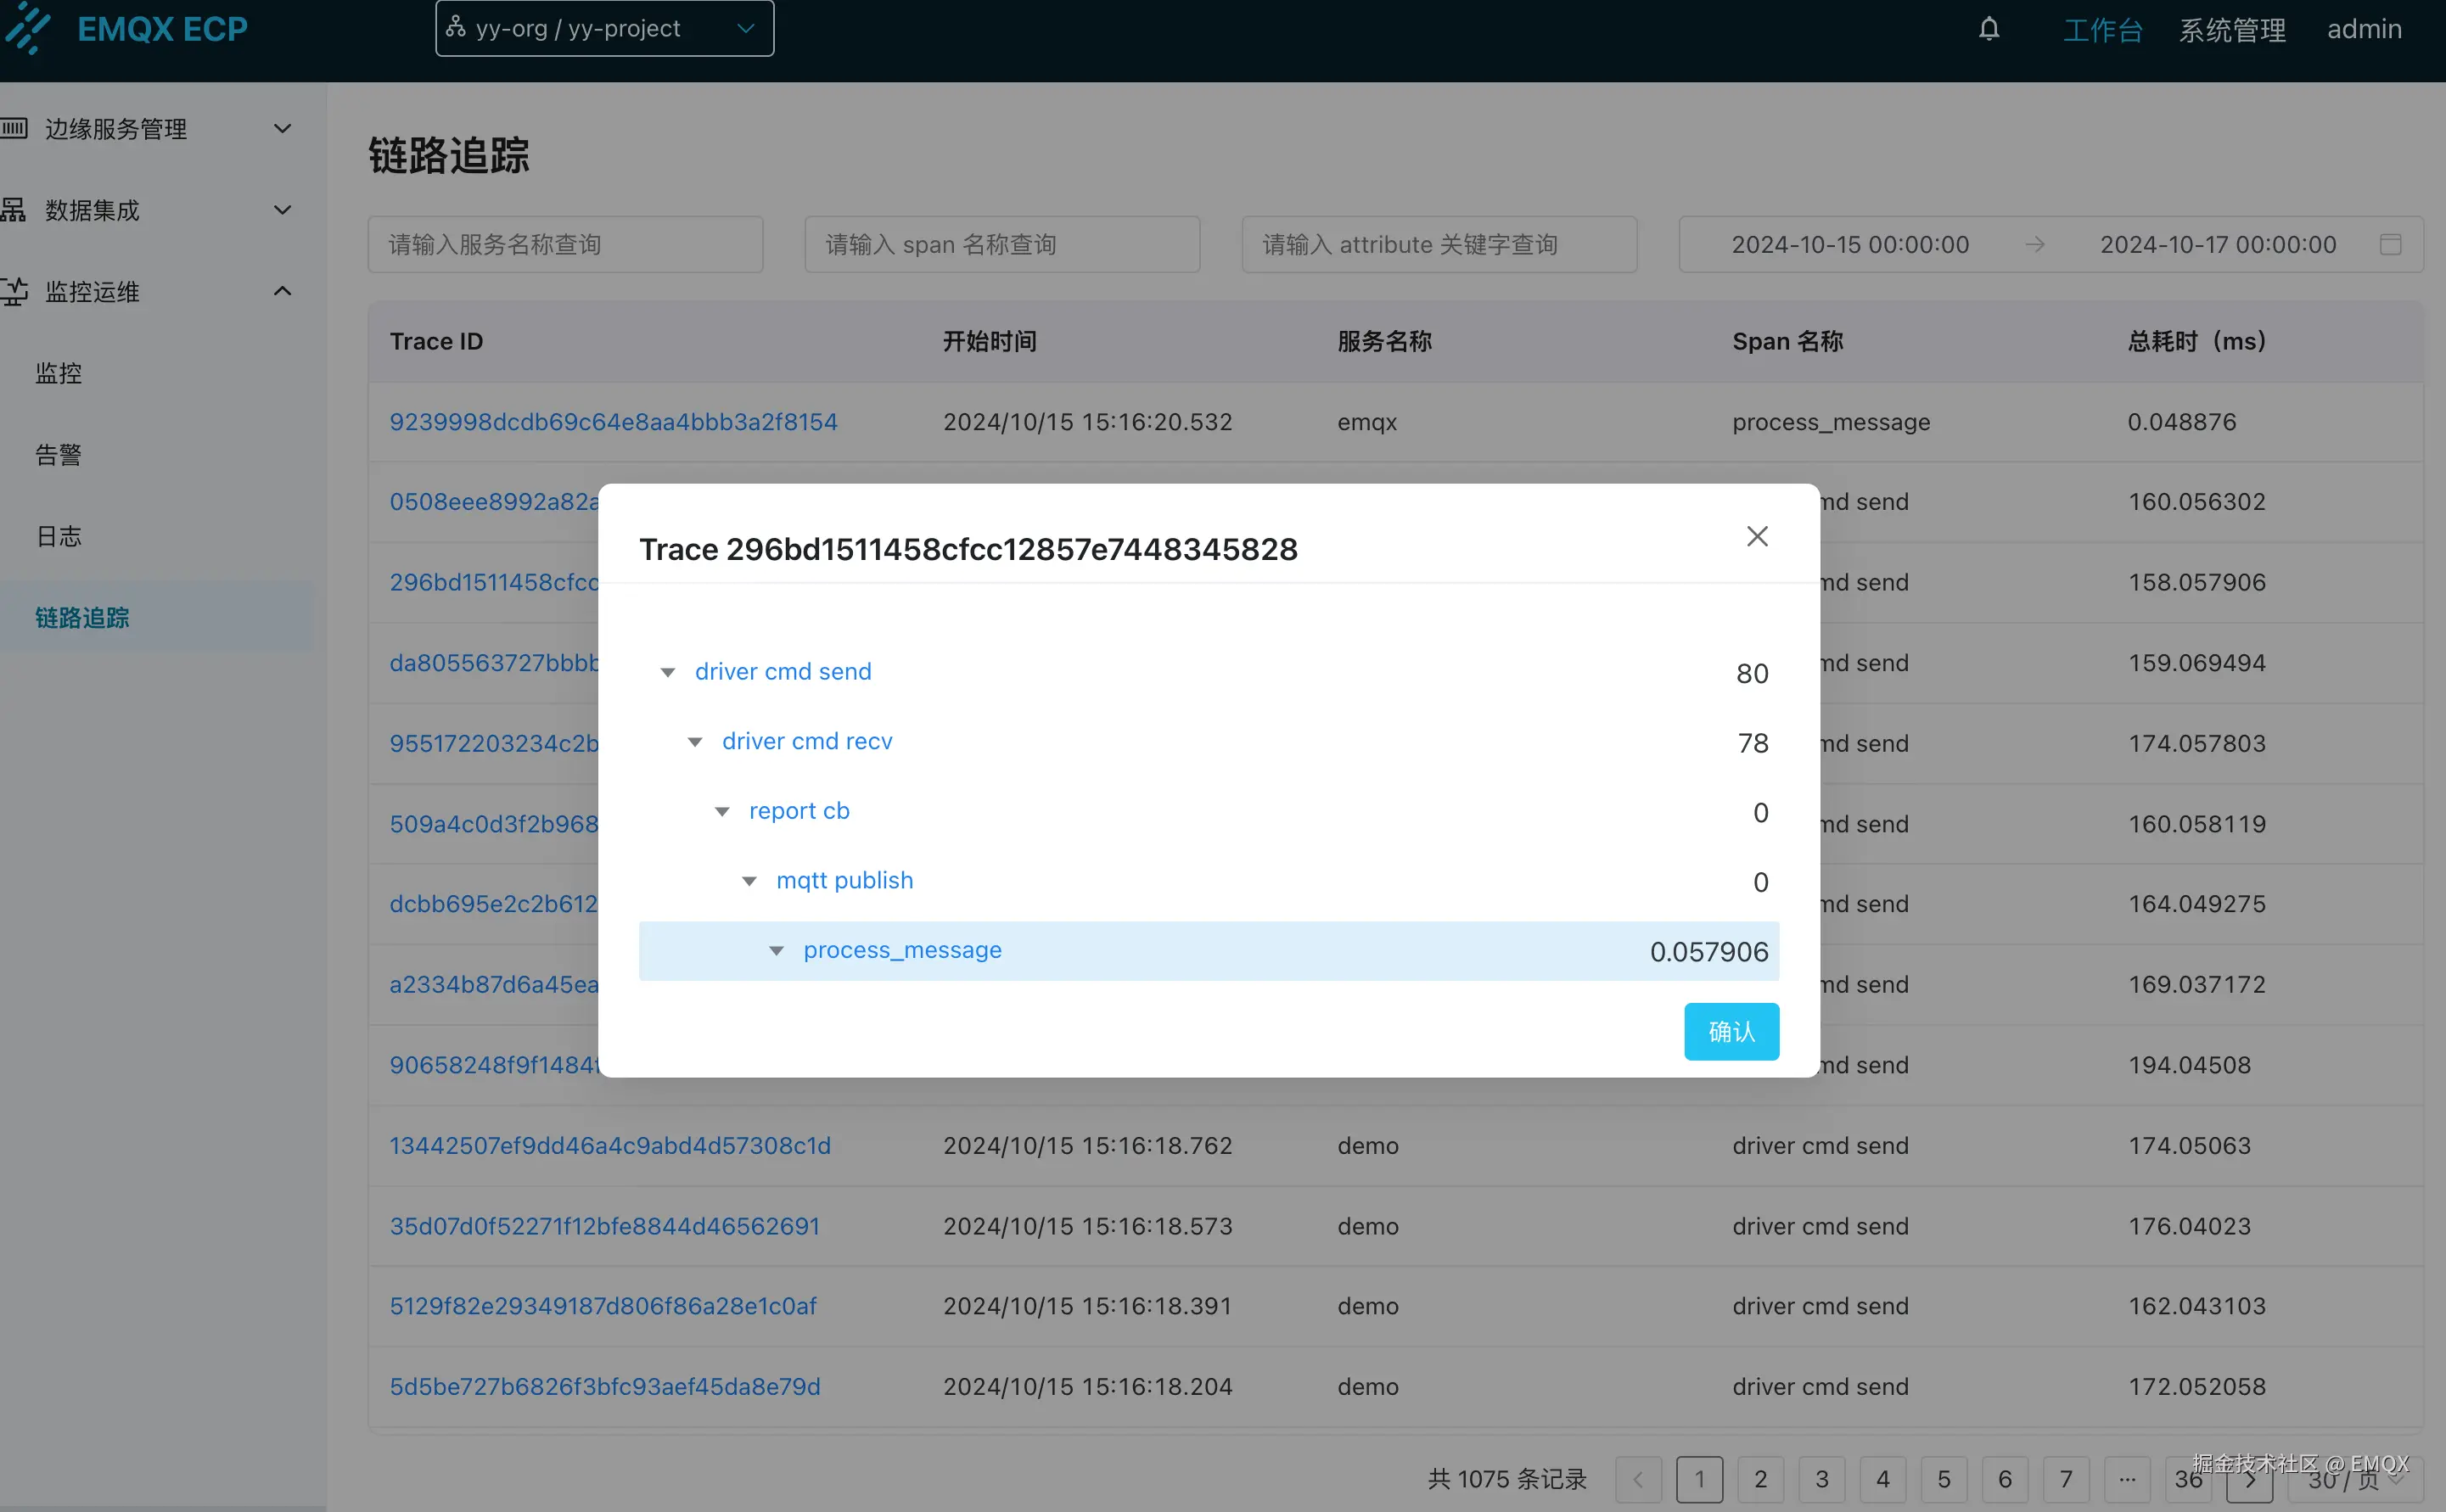2446x1512 pixels.
Task: Click the org/project tree icon in selector
Action: point(456,28)
